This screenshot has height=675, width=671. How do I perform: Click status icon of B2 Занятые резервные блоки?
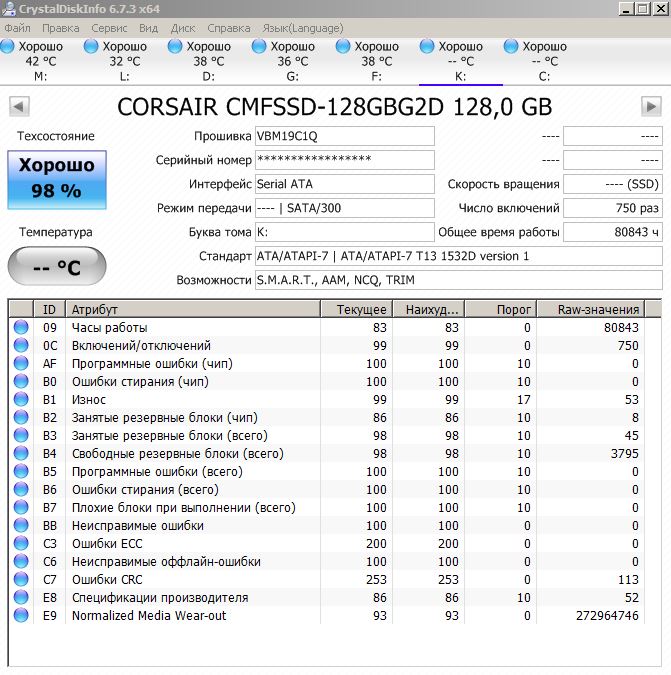21,417
